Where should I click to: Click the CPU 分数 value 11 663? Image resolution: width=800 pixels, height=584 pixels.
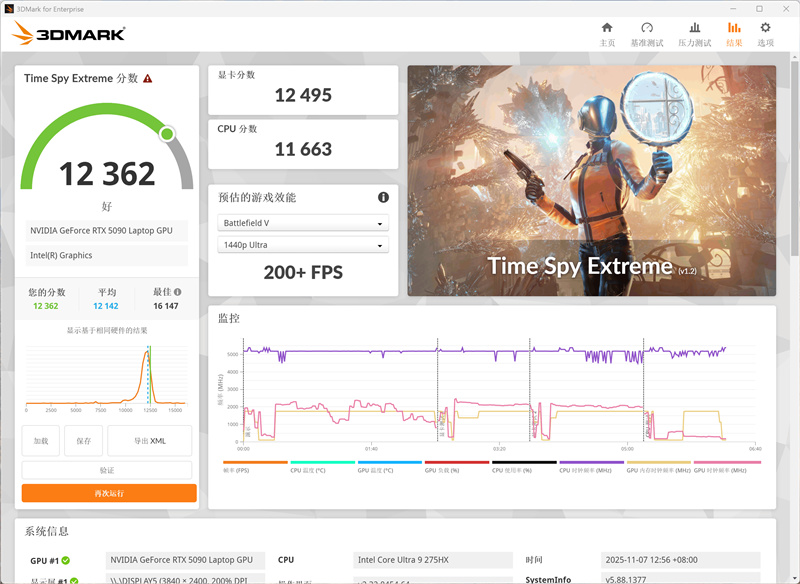point(303,149)
